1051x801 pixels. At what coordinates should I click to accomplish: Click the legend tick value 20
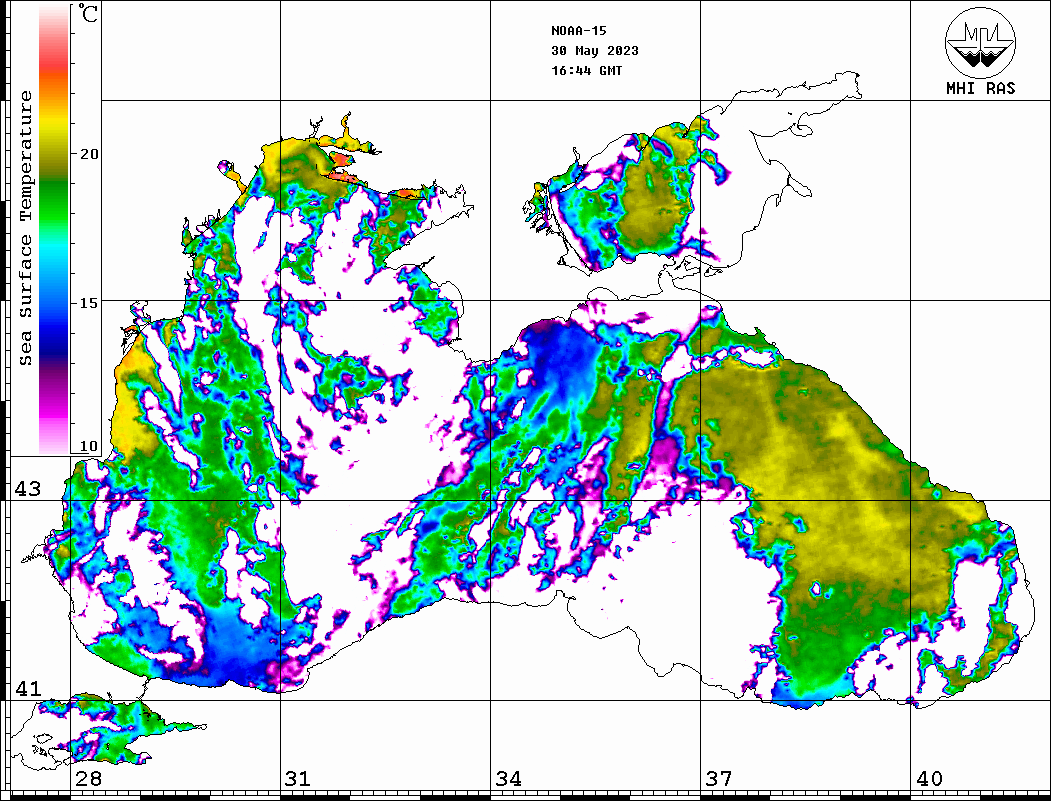88,154
